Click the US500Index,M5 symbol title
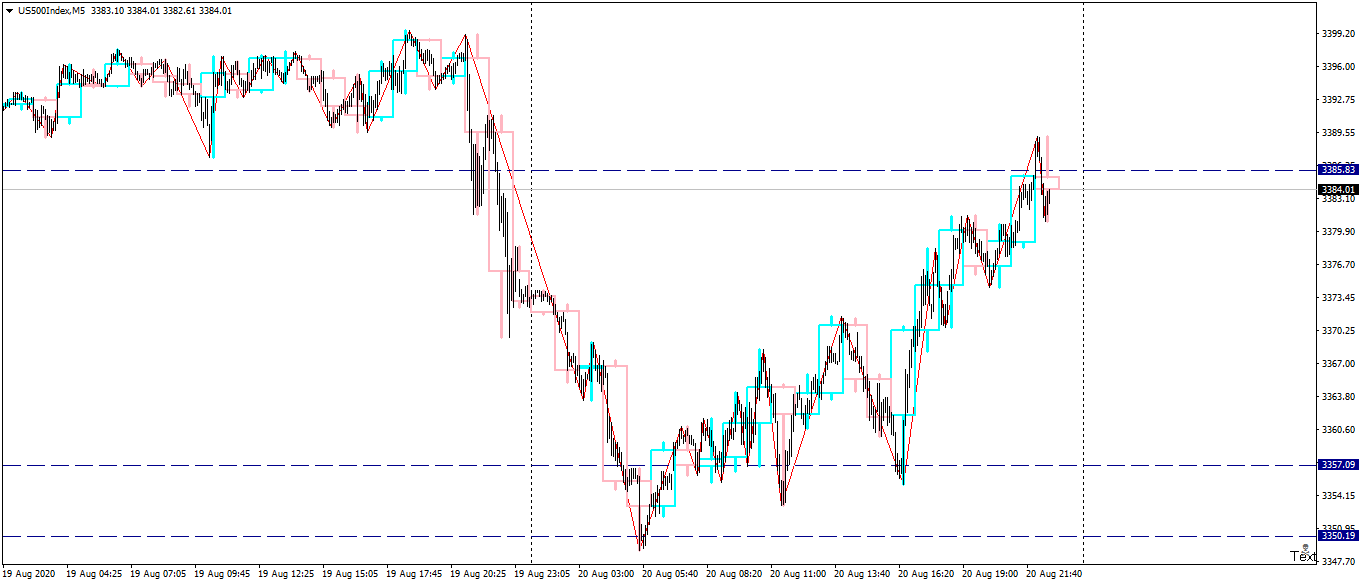Viewport: 1362px width, 585px height. [51, 10]
